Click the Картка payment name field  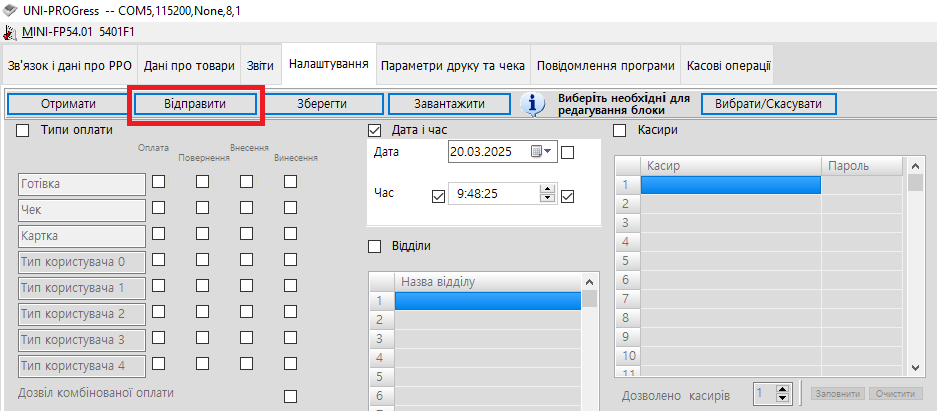[82, 236]
